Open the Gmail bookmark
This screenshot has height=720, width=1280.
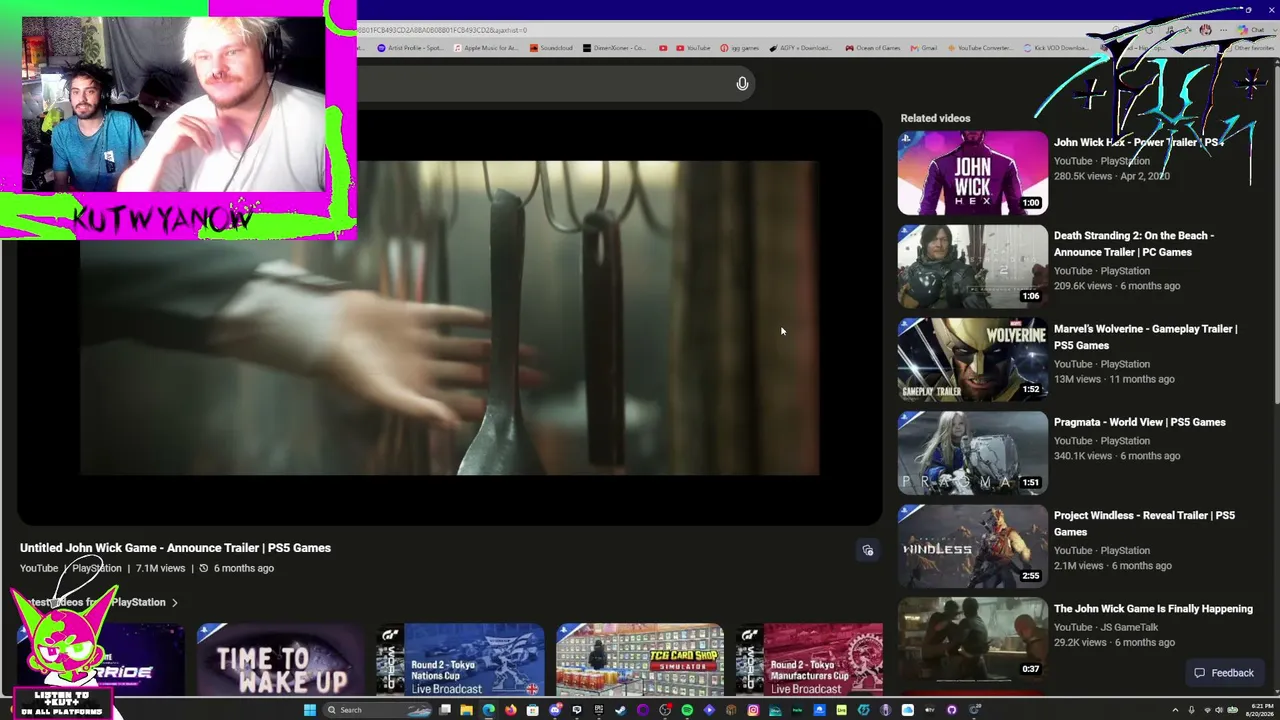[924, 48]
